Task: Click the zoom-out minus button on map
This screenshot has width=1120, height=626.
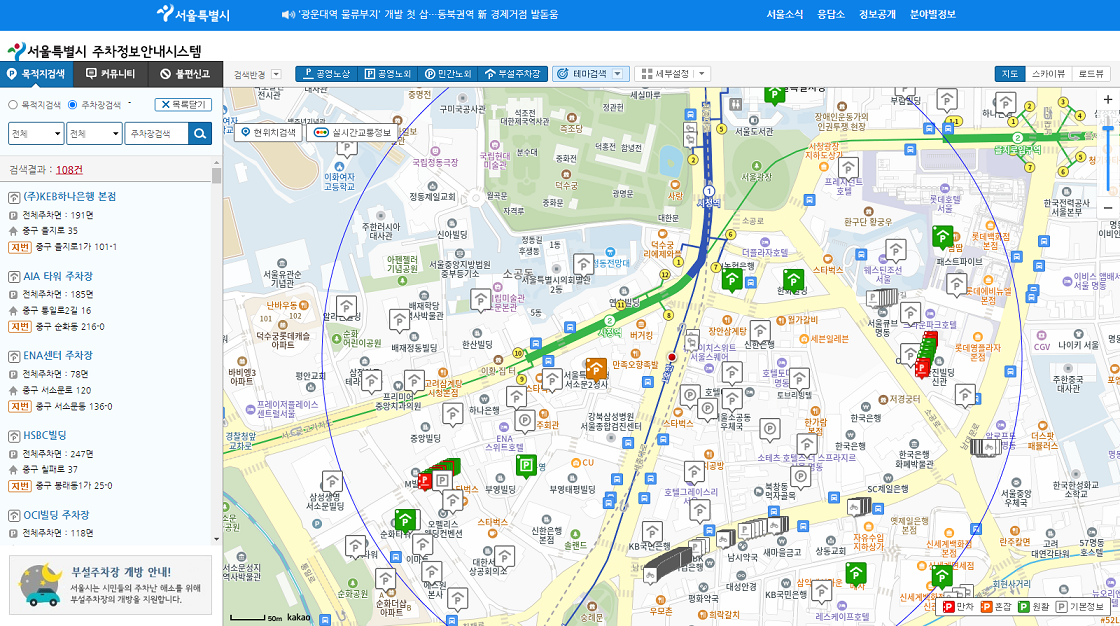Action: (x=1108, y=208)
